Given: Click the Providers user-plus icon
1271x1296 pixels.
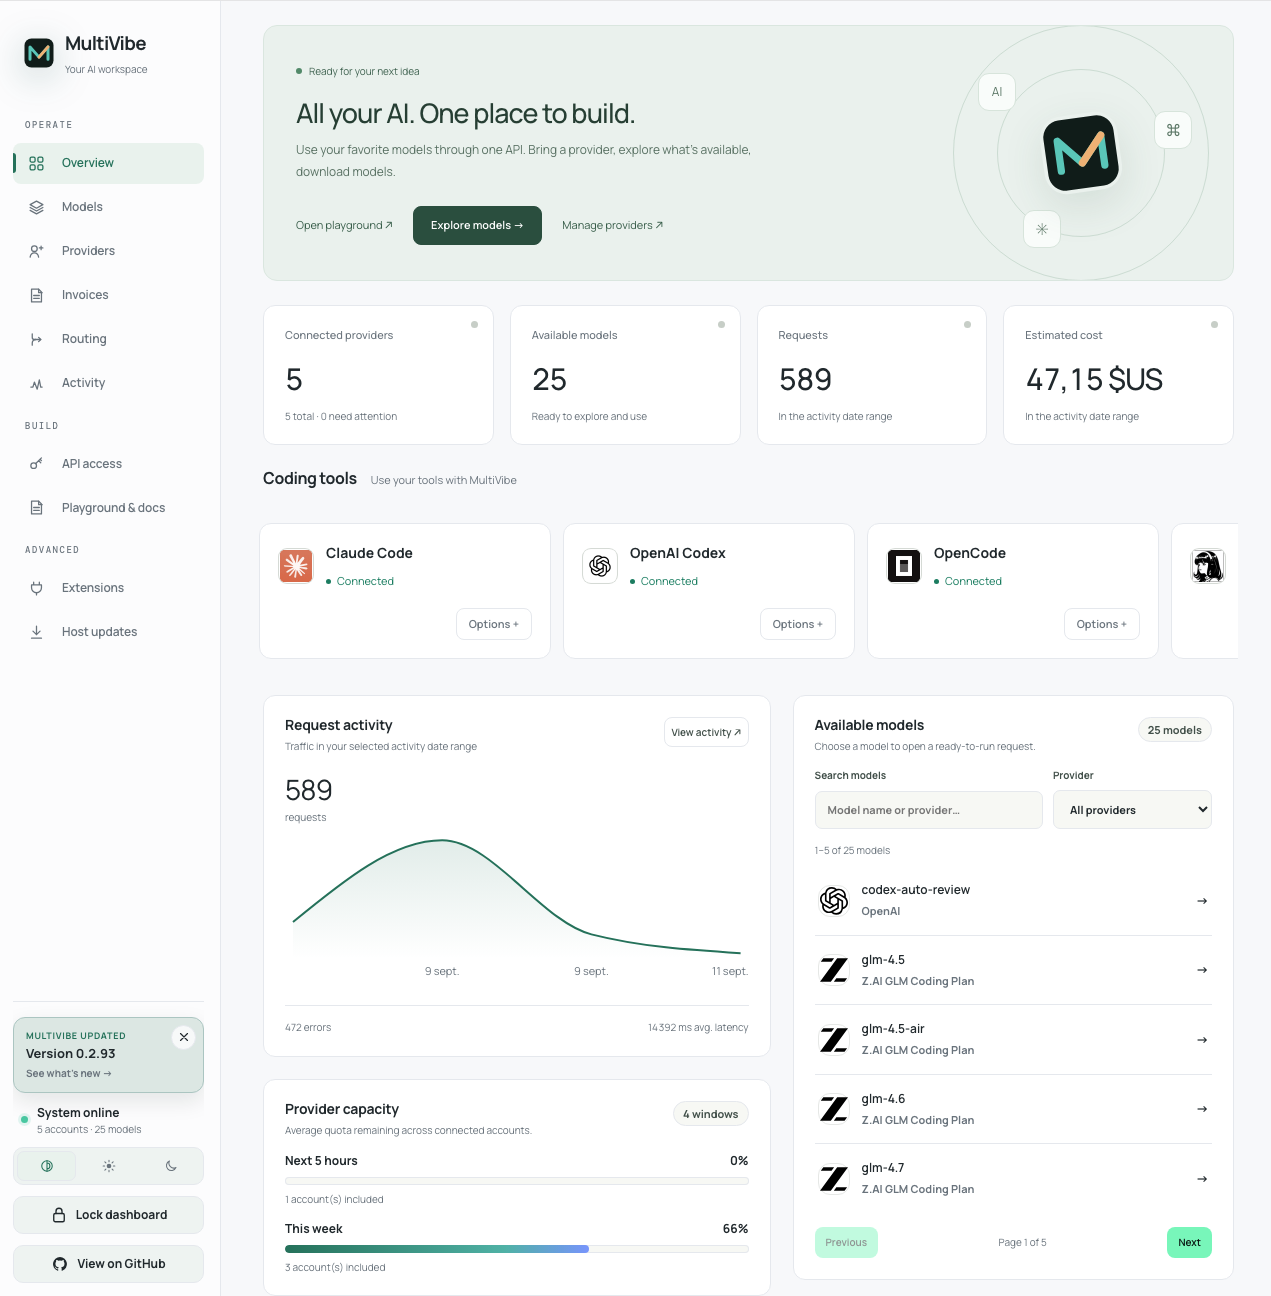Looking at the screenshot, I should (x=36, y=251).
